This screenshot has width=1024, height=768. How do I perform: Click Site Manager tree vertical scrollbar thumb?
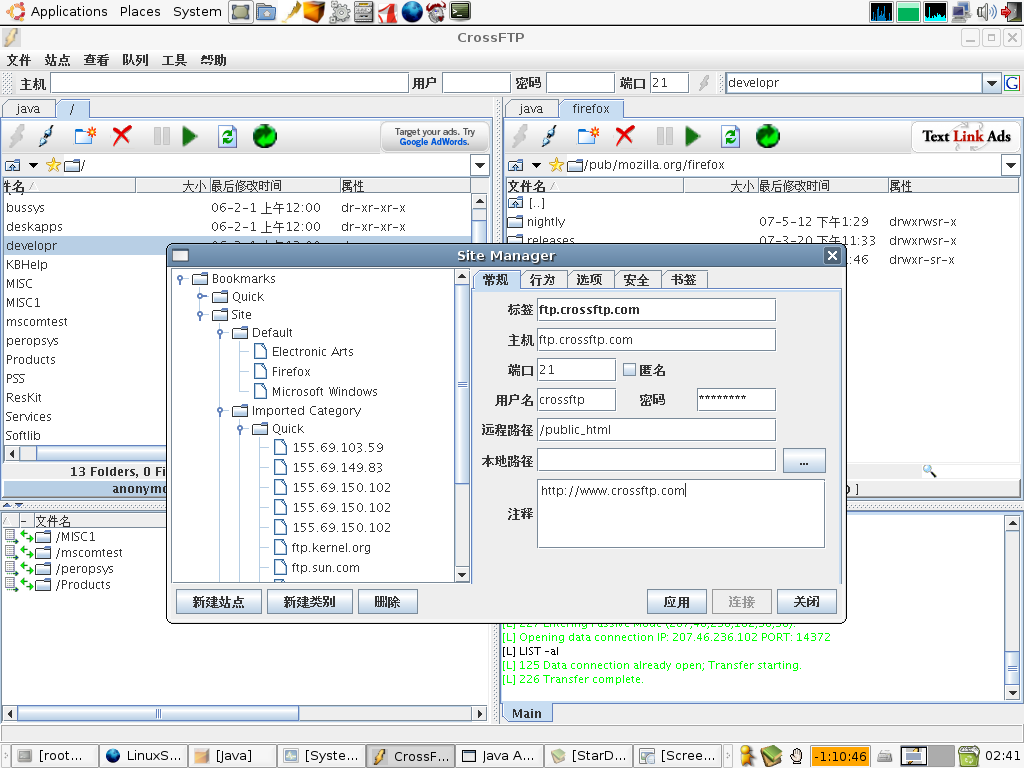coord(462,384)
